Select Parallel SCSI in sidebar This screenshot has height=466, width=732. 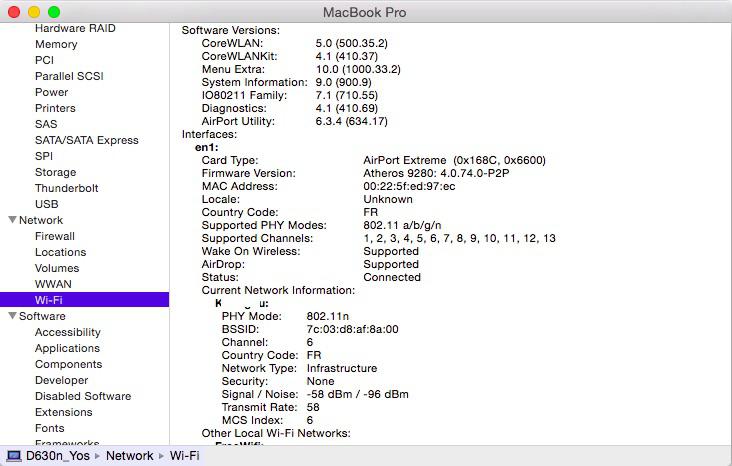pyautogui.click(x=69, y=76)
